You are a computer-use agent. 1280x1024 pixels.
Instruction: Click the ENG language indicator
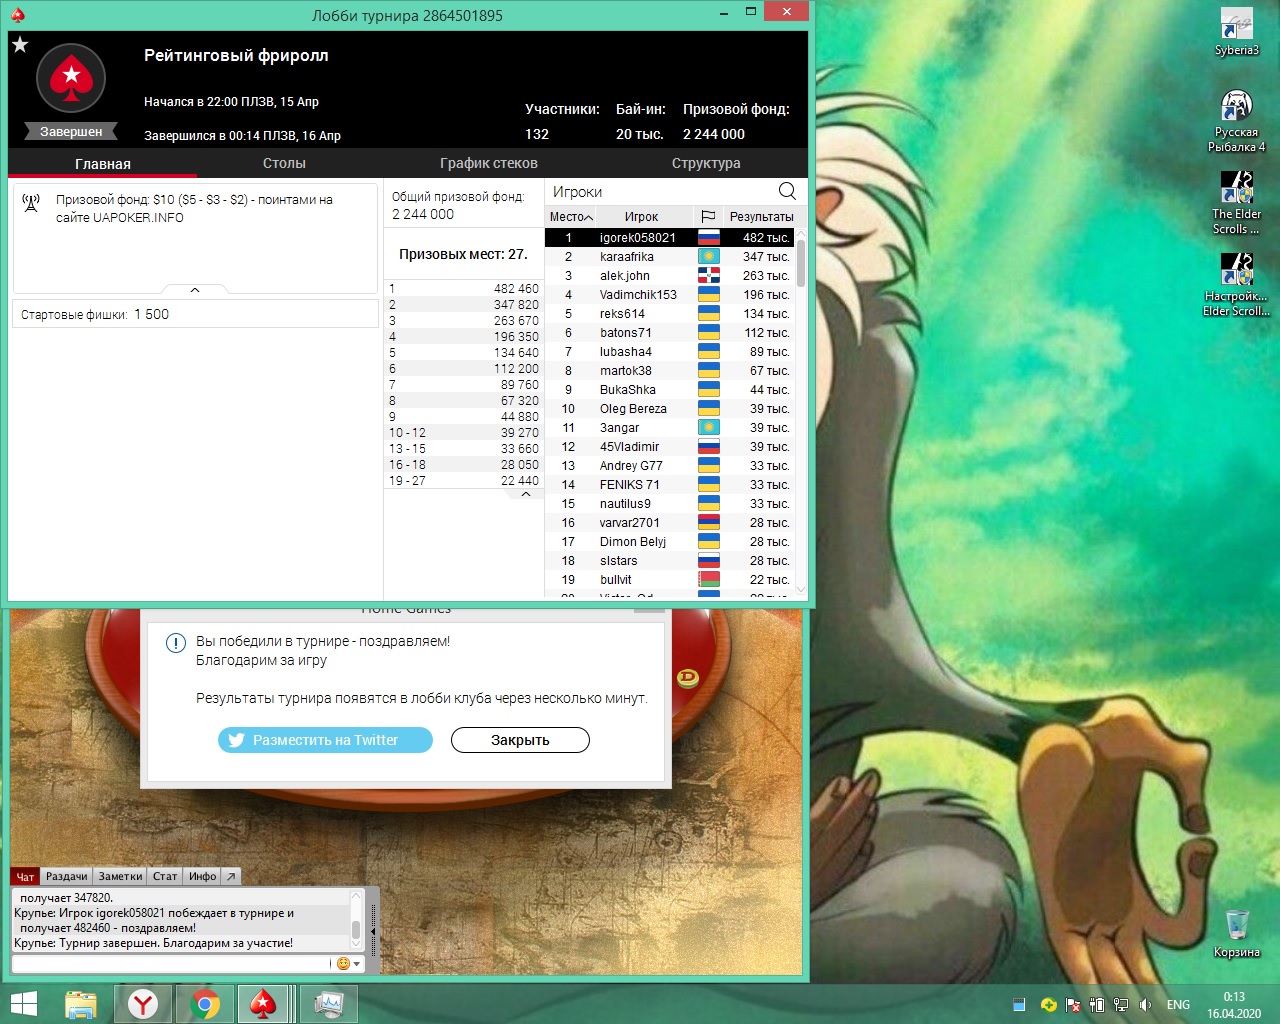(1179, 1005)
